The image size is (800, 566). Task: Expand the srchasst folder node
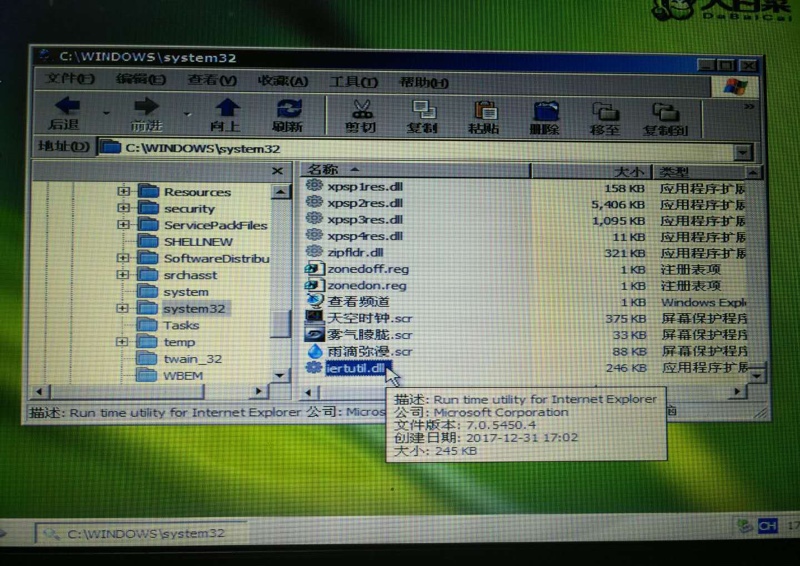pyautogui.click(x=122, y=275)
